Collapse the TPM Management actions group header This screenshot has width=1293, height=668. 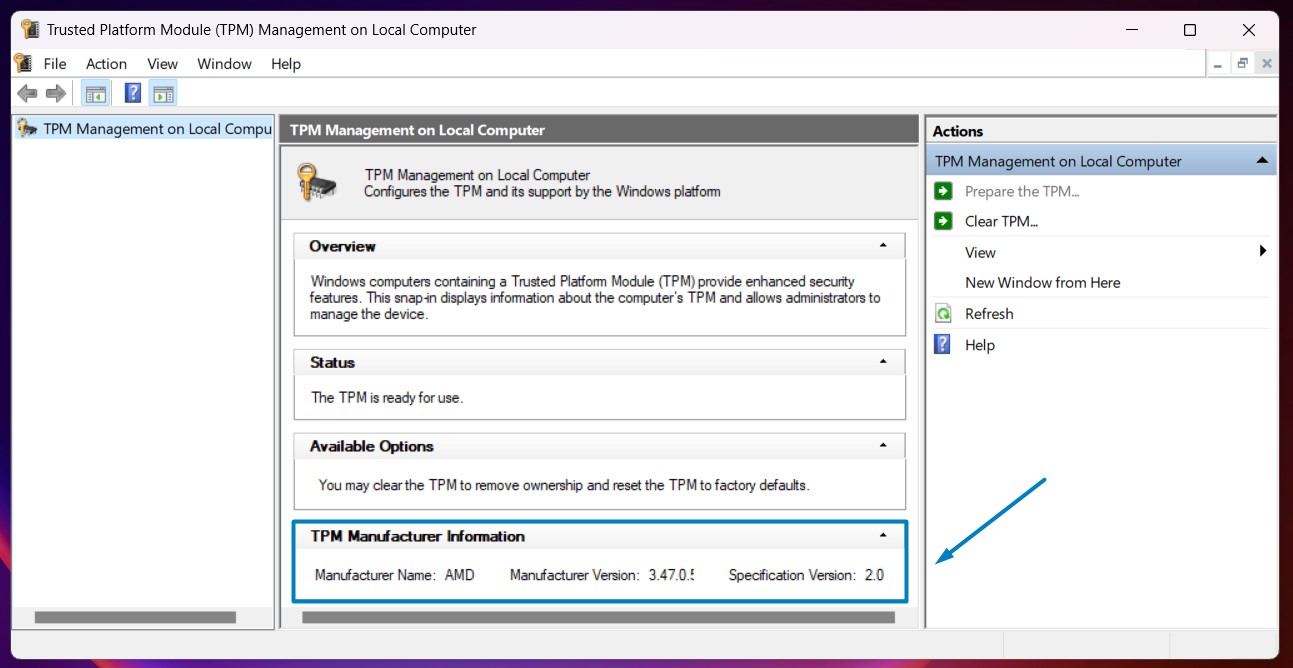click(x=1262, y=161)
